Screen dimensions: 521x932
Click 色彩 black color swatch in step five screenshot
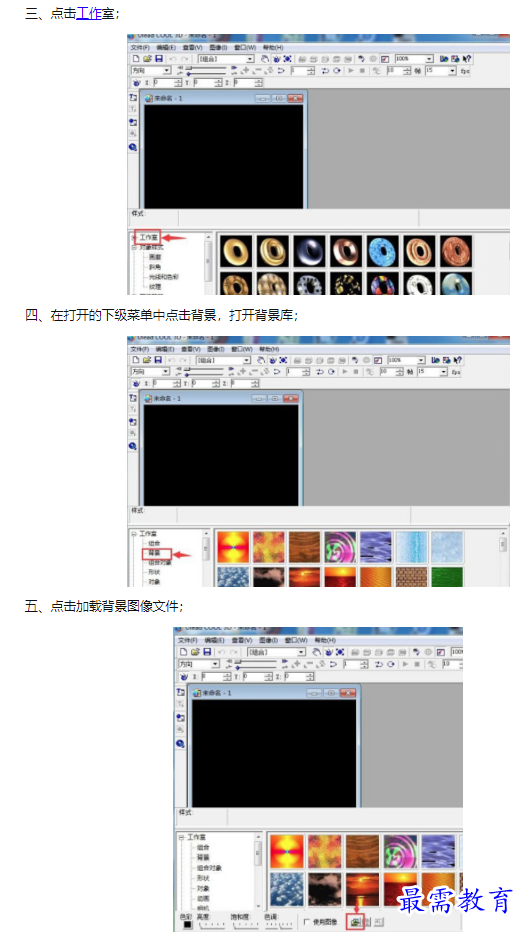[188, 924]
